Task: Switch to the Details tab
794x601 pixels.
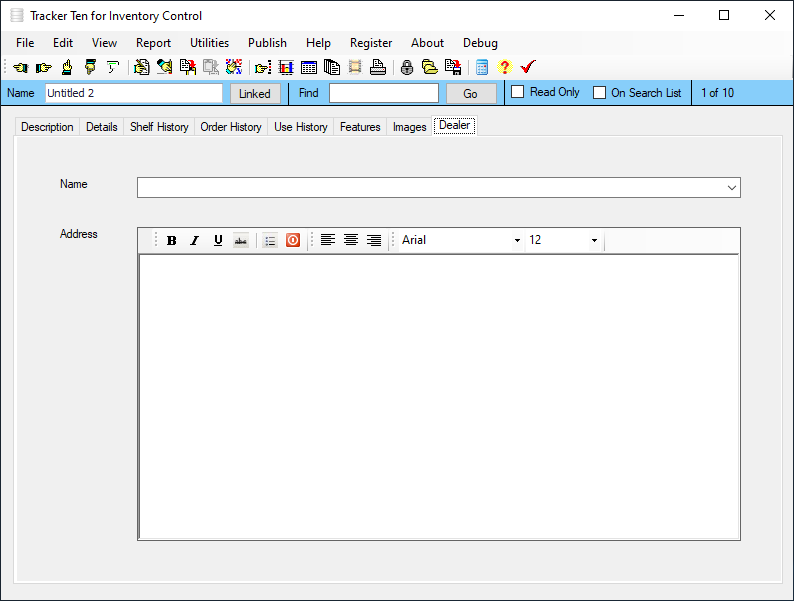Action: click(x=101, y=127)
